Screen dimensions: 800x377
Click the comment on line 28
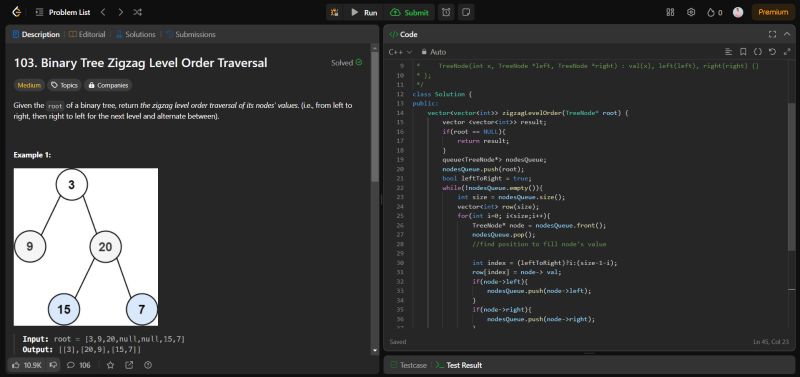pyautogui.click(x=539, y=244)
